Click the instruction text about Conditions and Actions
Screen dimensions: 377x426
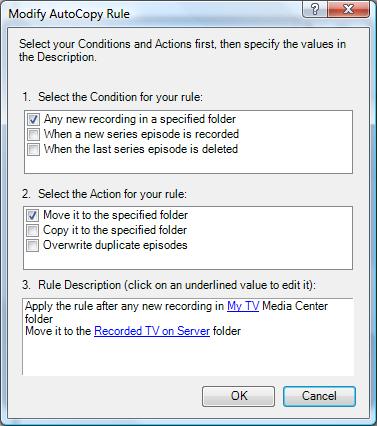click(182, 50)
